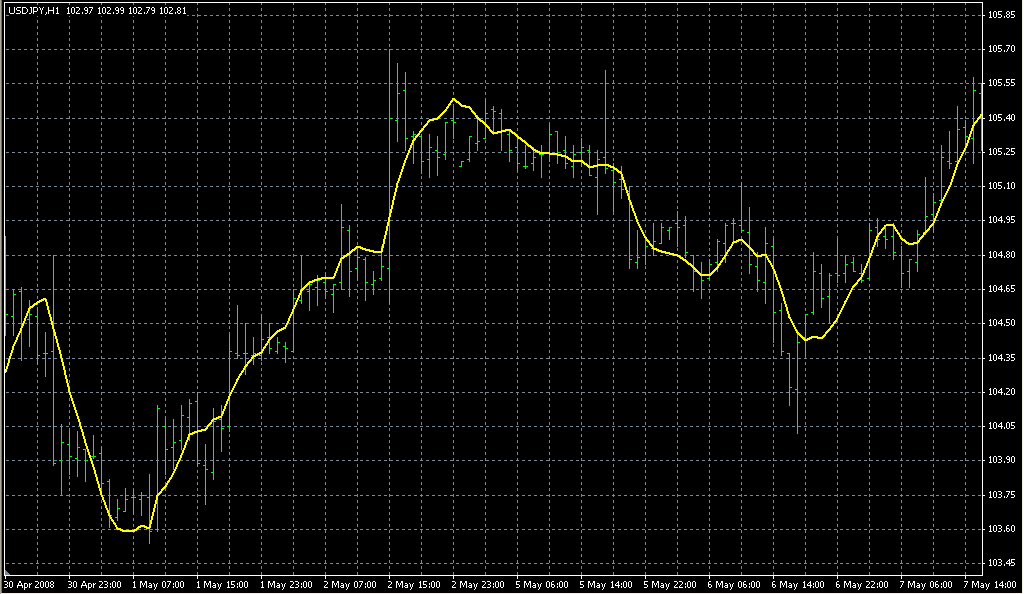Click the 104.50 price axis label
This screenshot has height=594, width=1024.
pos(1001,323)
